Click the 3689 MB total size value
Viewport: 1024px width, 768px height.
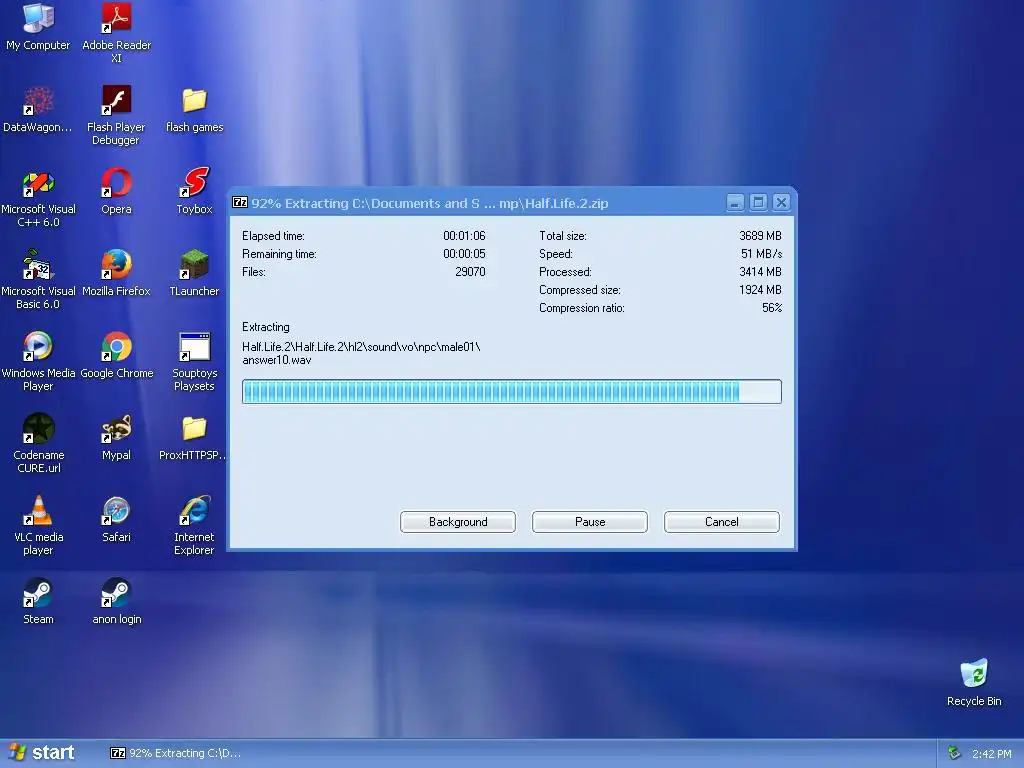[760, 236]
